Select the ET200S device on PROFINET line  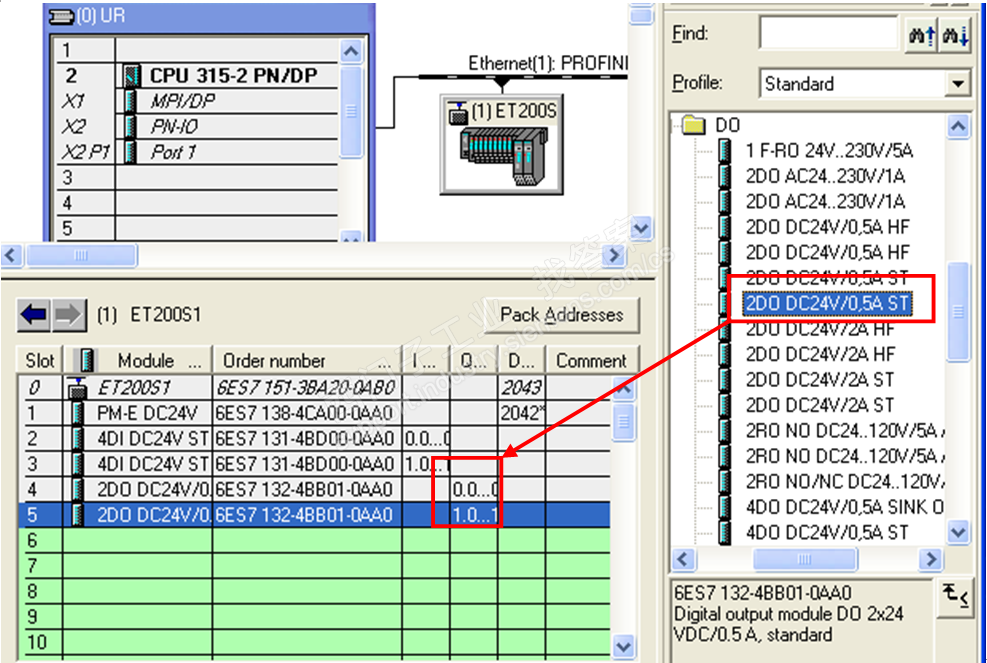(x=501, y=144)
